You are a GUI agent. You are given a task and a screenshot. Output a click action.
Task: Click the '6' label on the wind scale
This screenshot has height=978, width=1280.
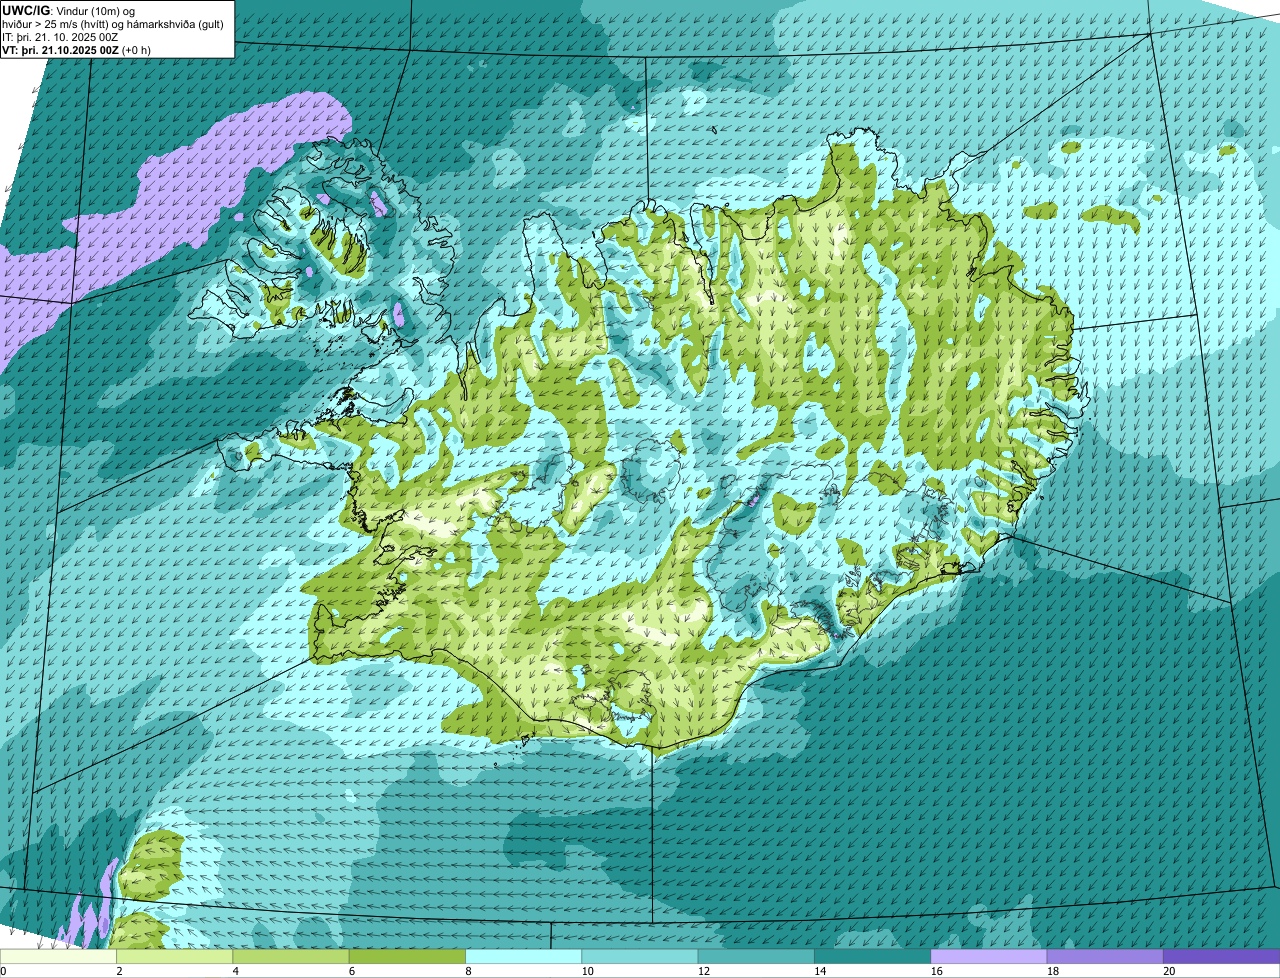351,971
